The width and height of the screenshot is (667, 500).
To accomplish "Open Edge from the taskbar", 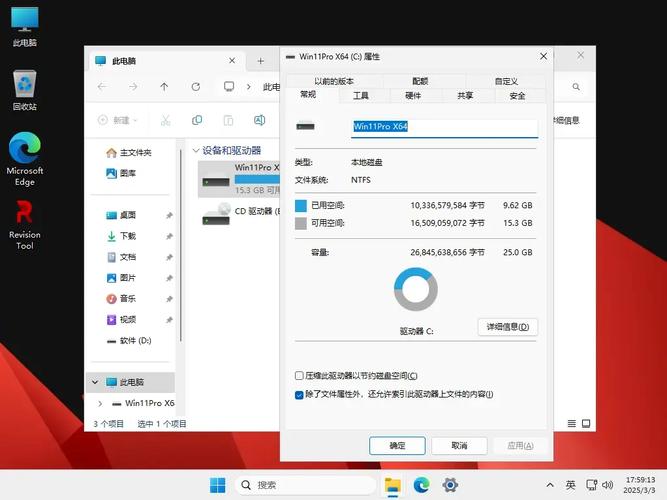I will point(421,485).
